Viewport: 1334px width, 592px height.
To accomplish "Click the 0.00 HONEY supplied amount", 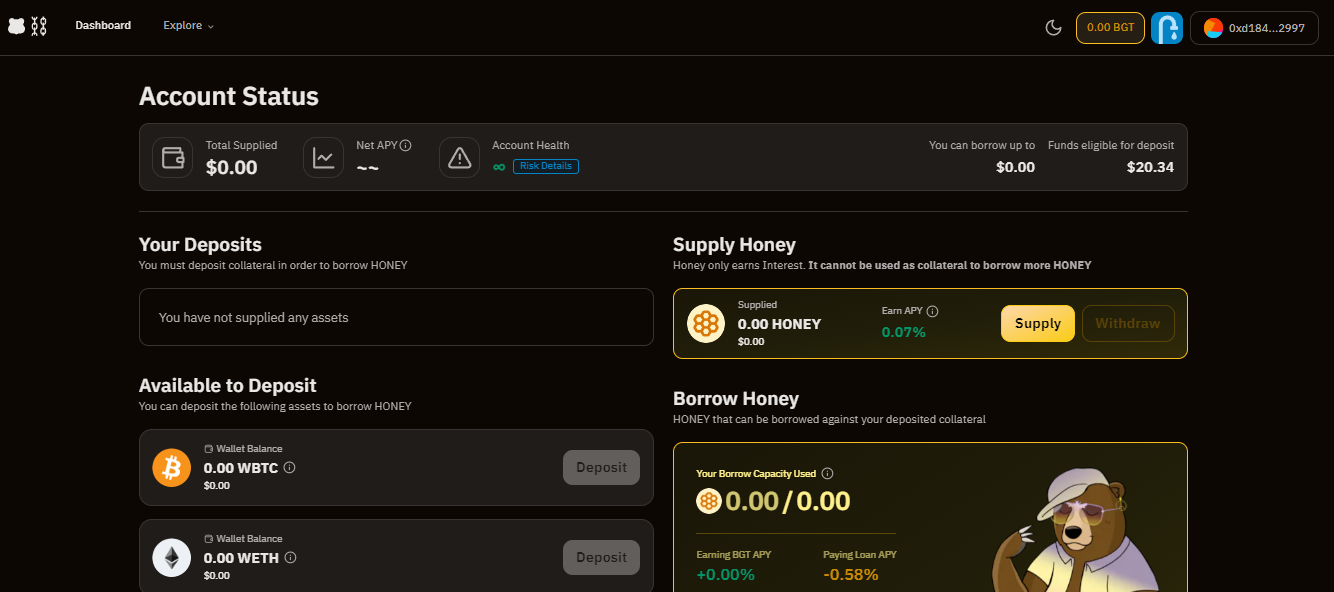I will coord(779,324).
